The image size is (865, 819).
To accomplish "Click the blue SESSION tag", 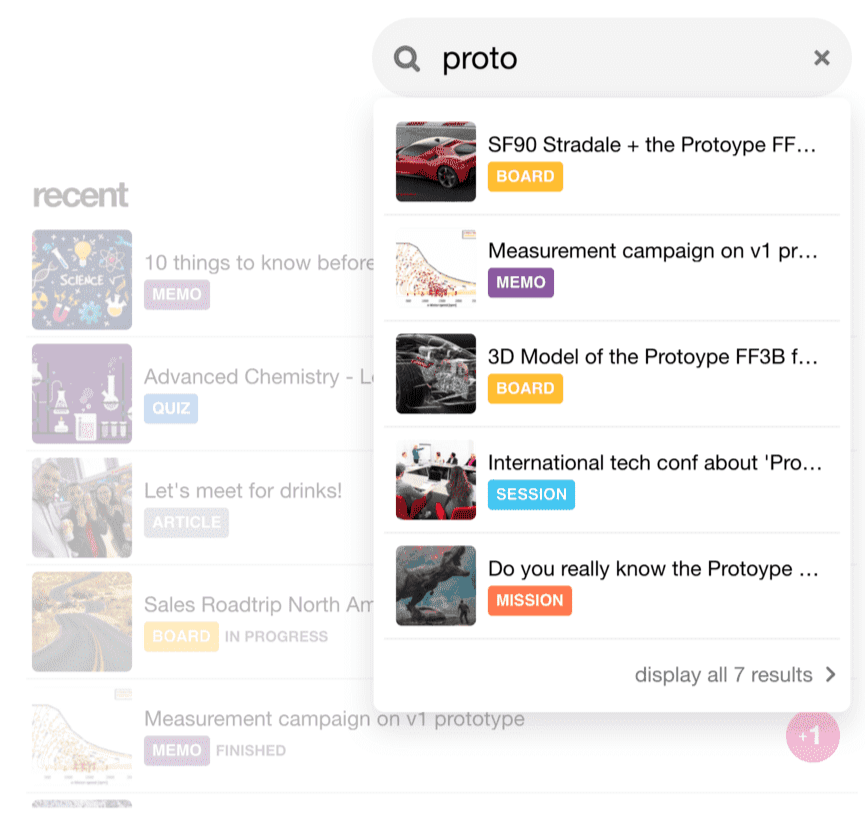I will point(531,494).
